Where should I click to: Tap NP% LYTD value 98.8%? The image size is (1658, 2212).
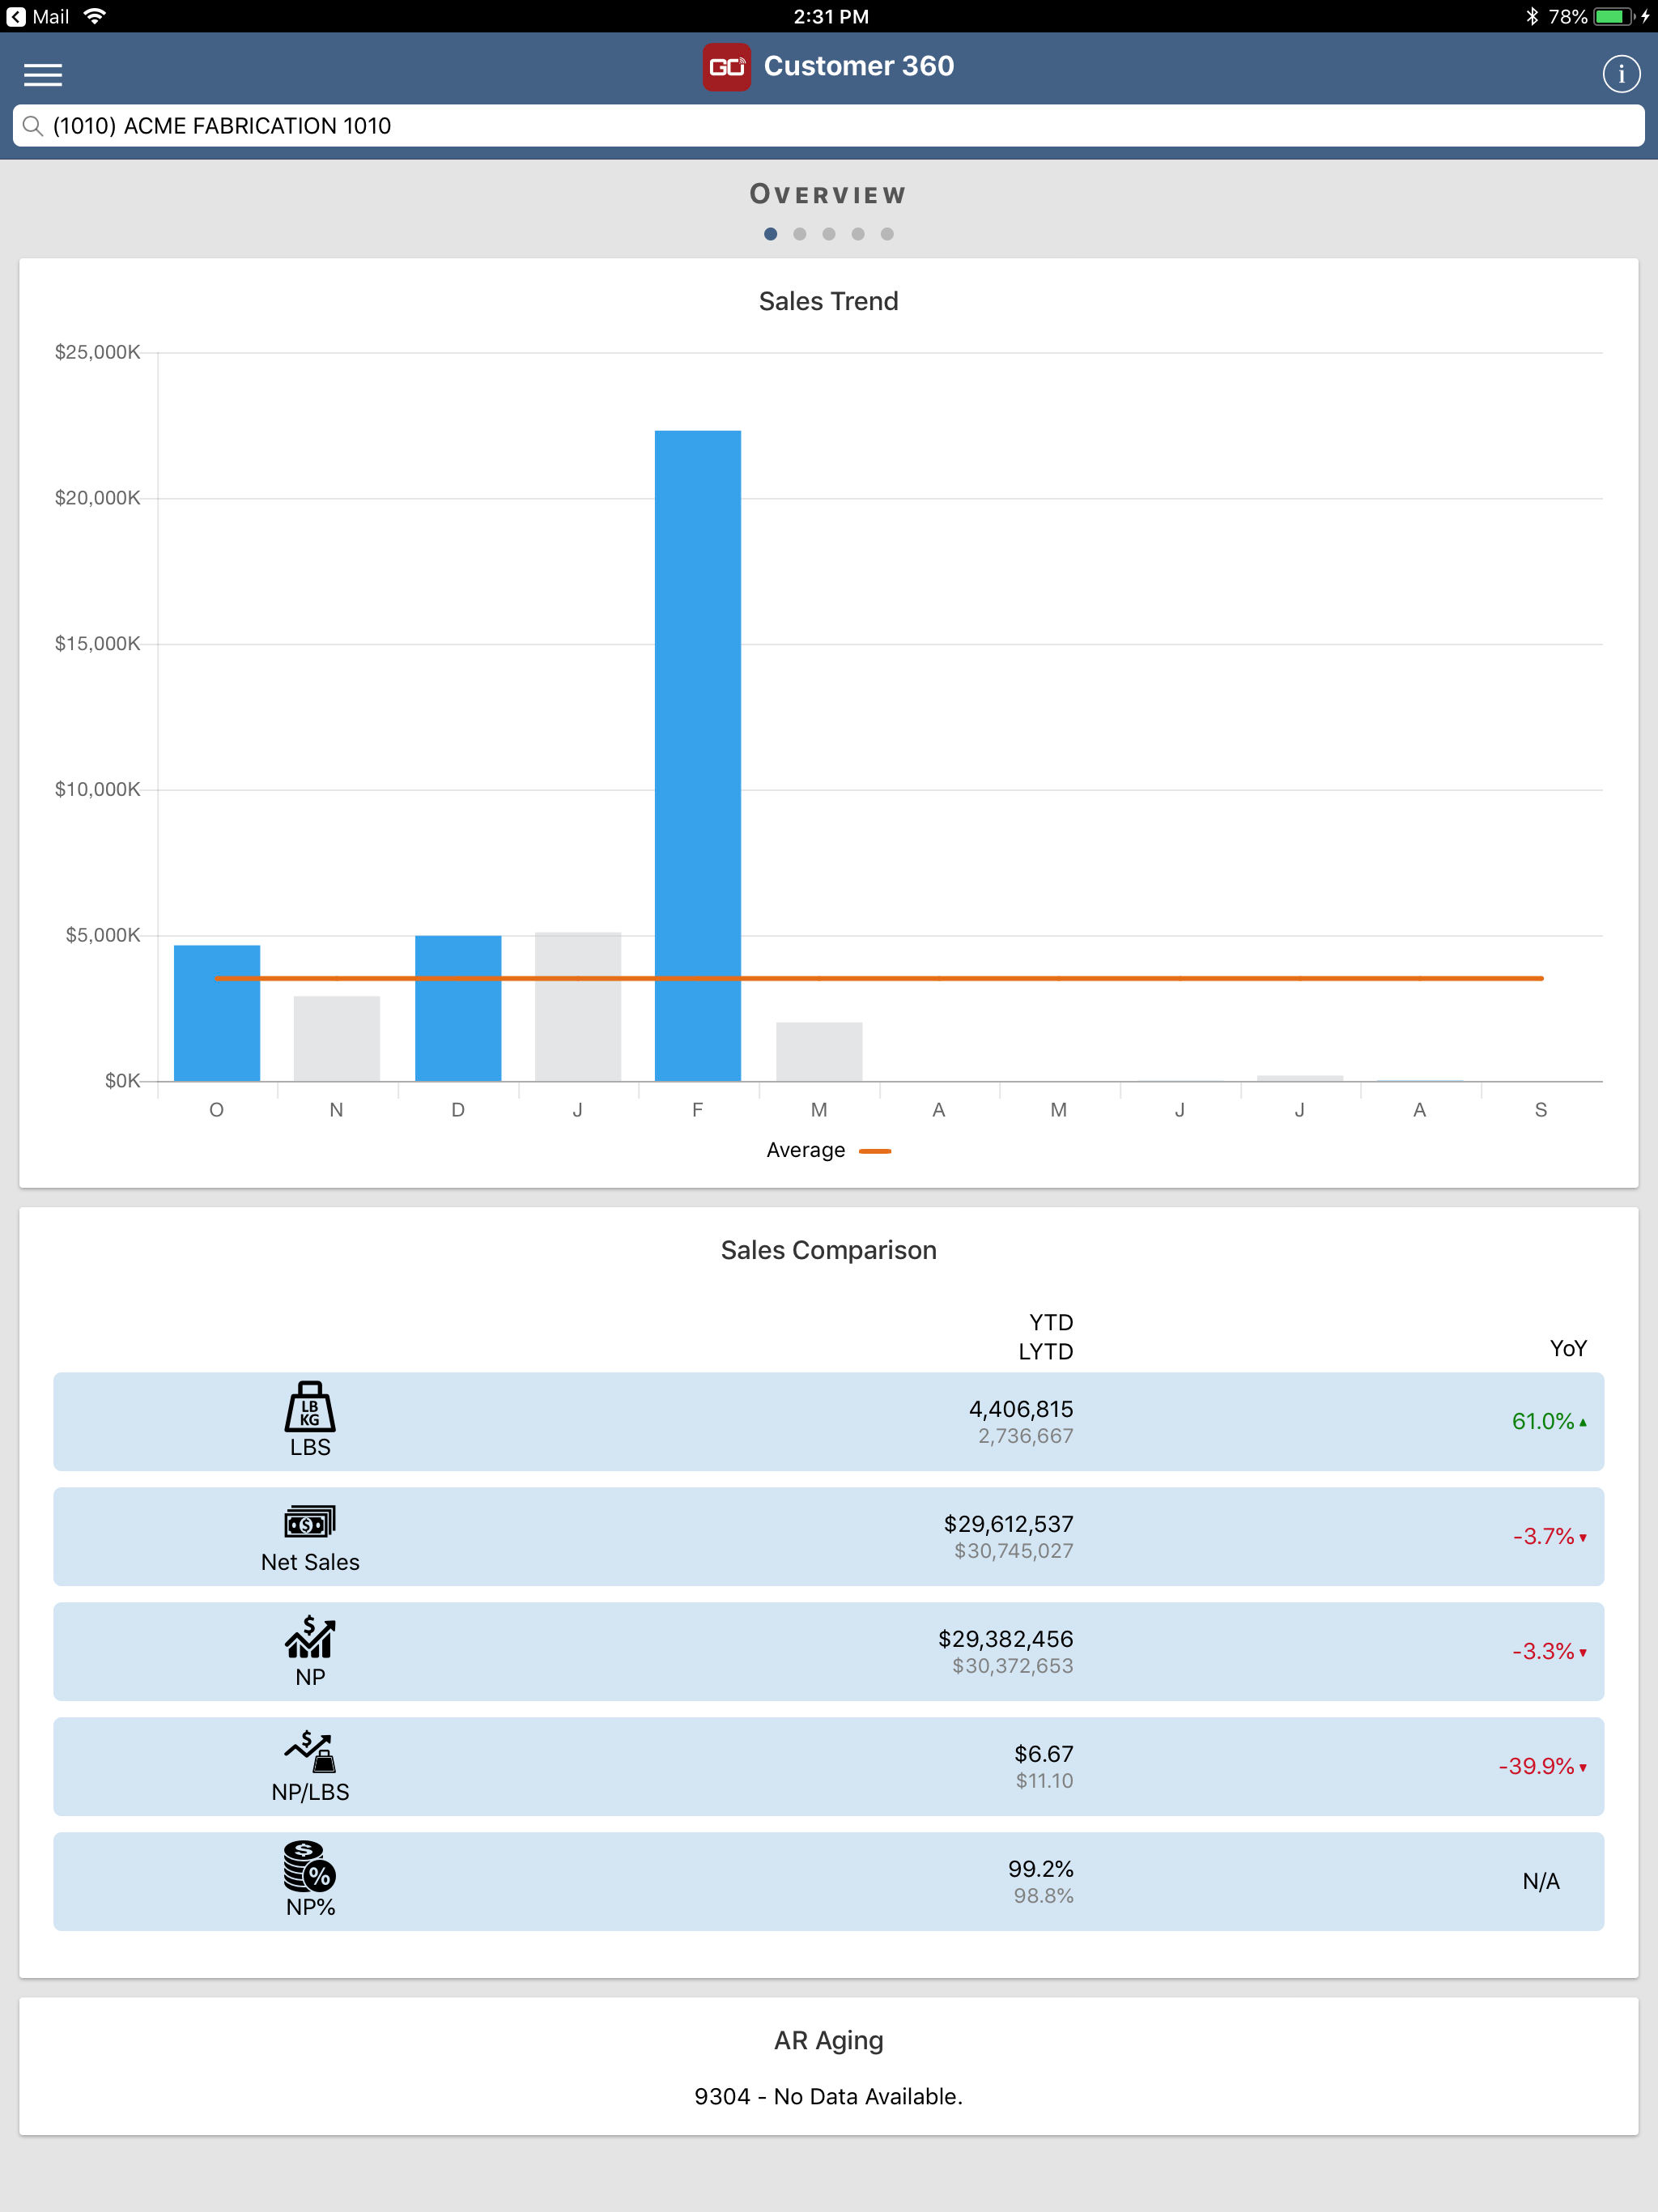(x=1044, y=1896)
